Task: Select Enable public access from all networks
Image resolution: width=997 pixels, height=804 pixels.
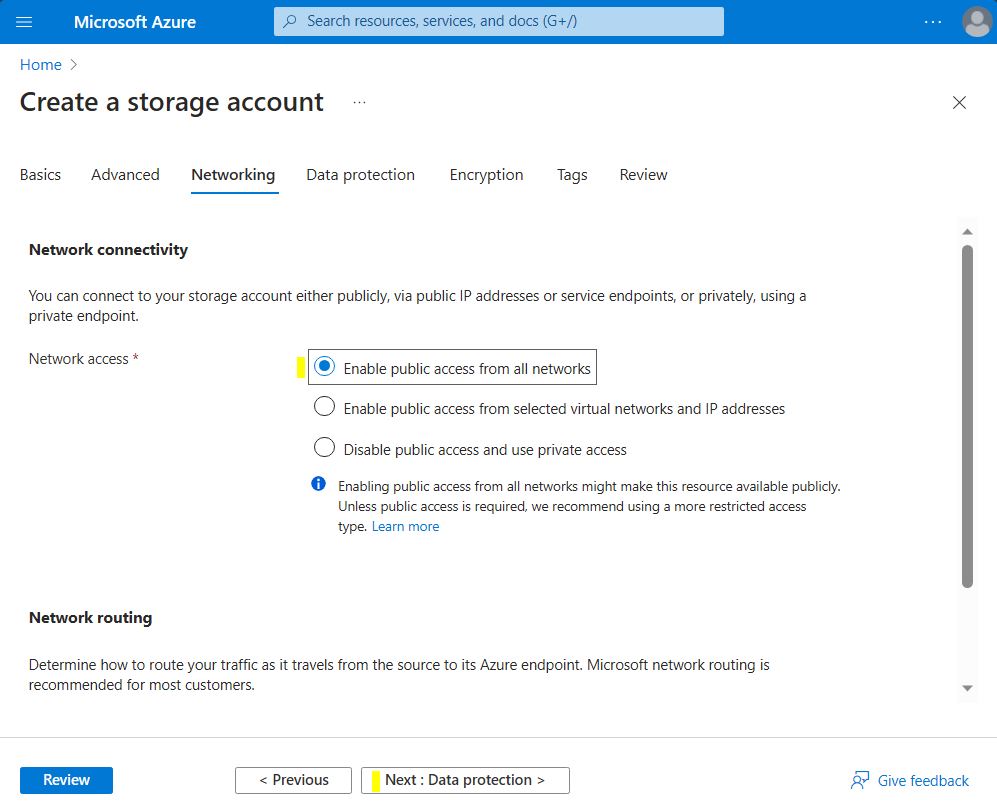Action: pyautogui.click(x=324, y=368)
